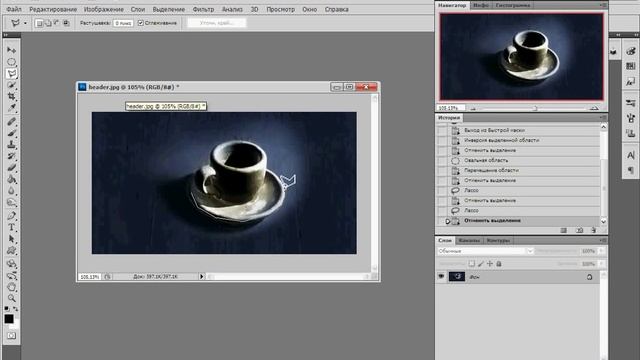Viewport: 640px width, 360px height.
Task: Select history state Инверсия выделенной области
Action: 518,140
